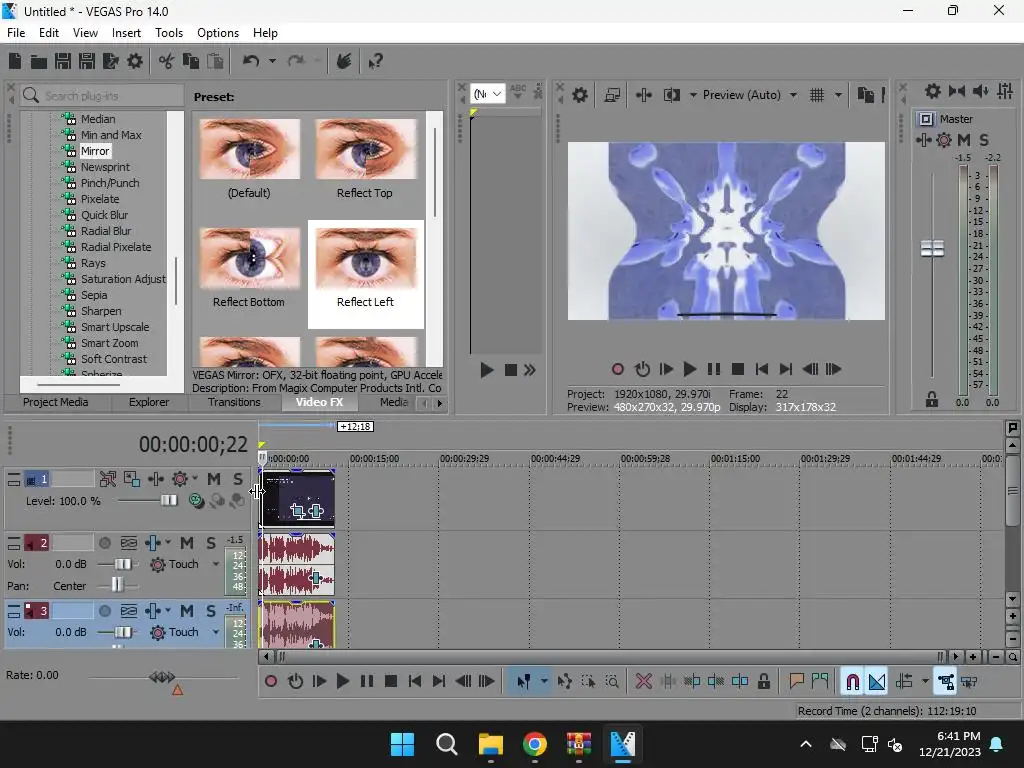Screen dimensions: 1024x768
Task: Switch to the Project Media tab
Action: (56, 402)
